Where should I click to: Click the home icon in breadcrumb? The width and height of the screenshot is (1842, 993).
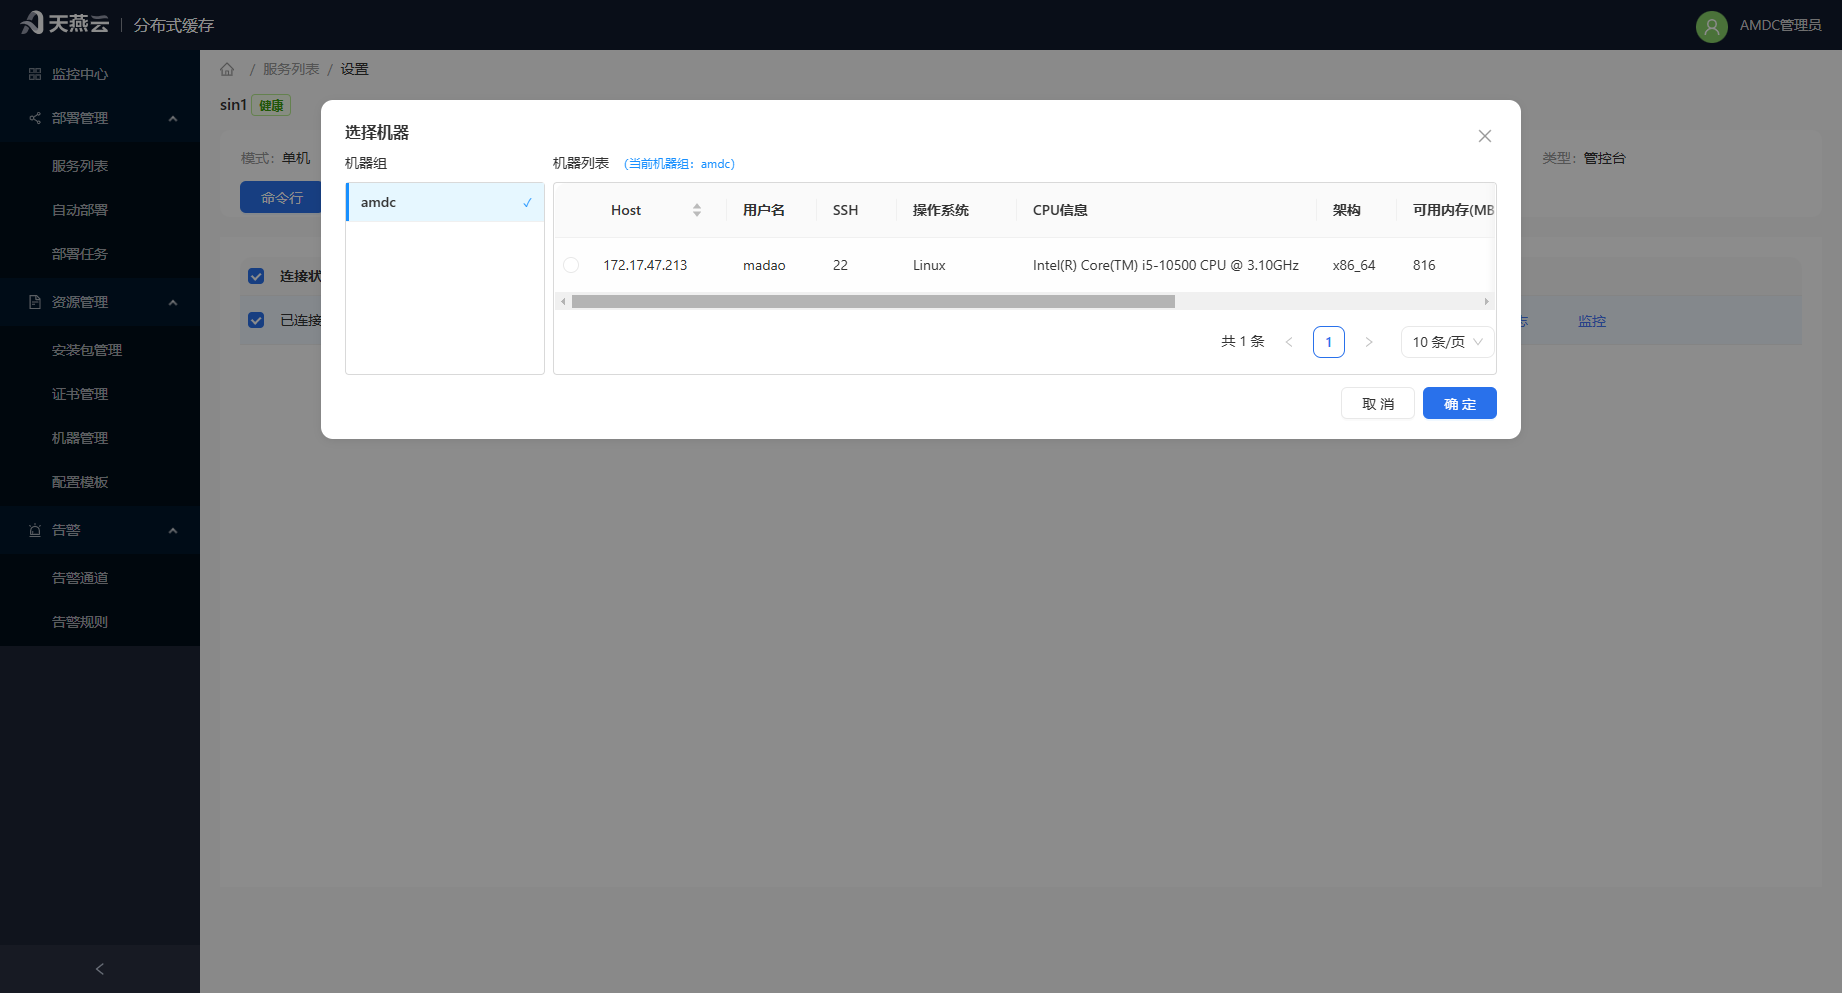point(227,69)
